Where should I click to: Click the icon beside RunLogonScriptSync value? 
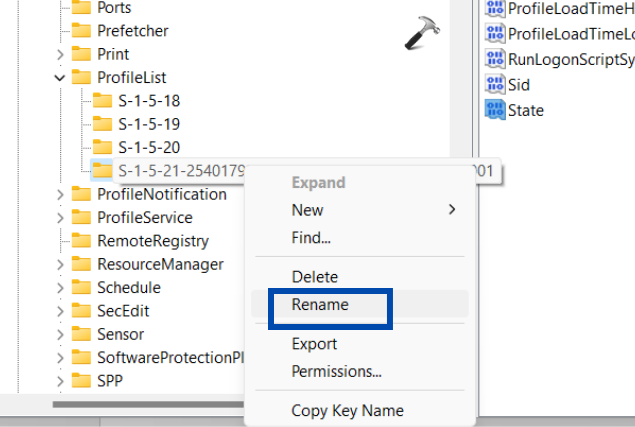495,59
